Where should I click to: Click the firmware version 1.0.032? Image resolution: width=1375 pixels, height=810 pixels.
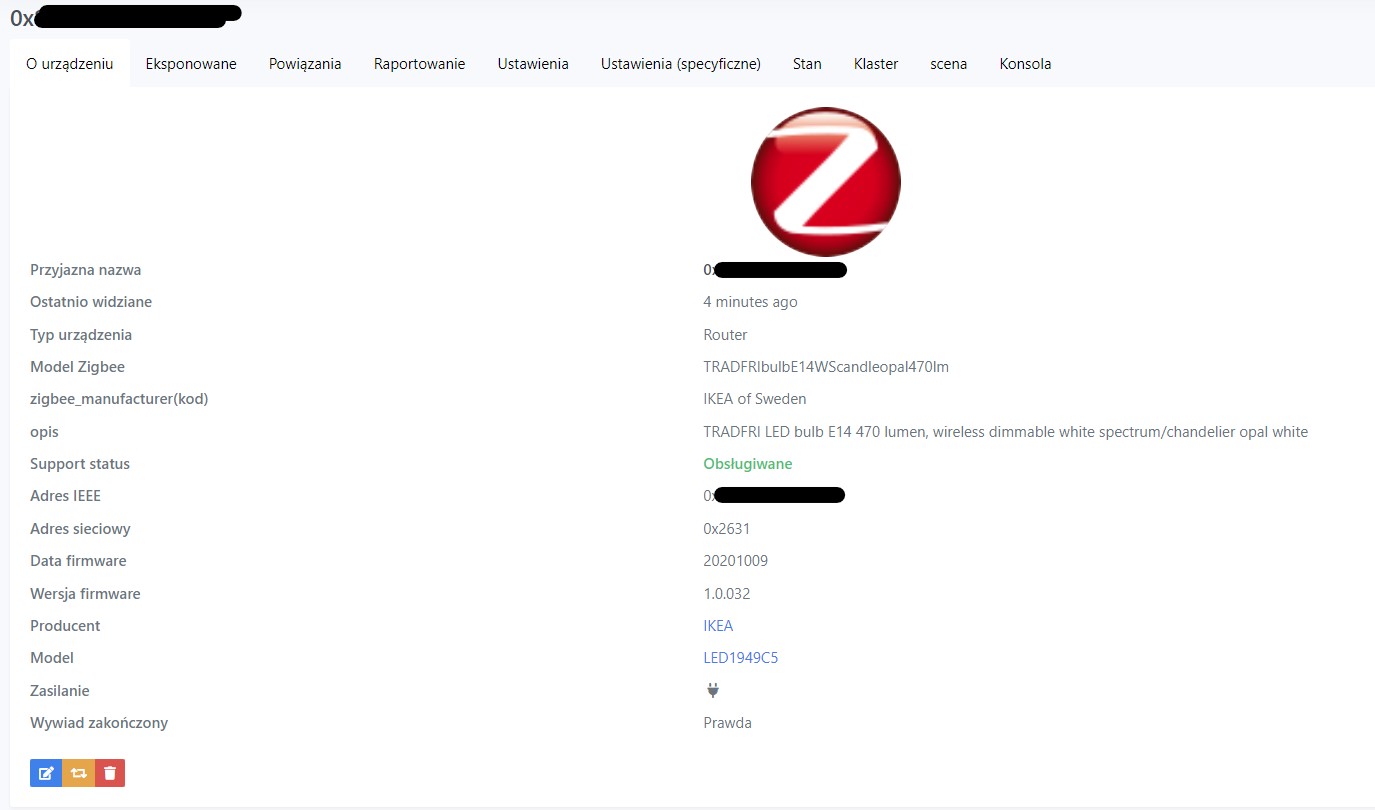tap(727, 594)
